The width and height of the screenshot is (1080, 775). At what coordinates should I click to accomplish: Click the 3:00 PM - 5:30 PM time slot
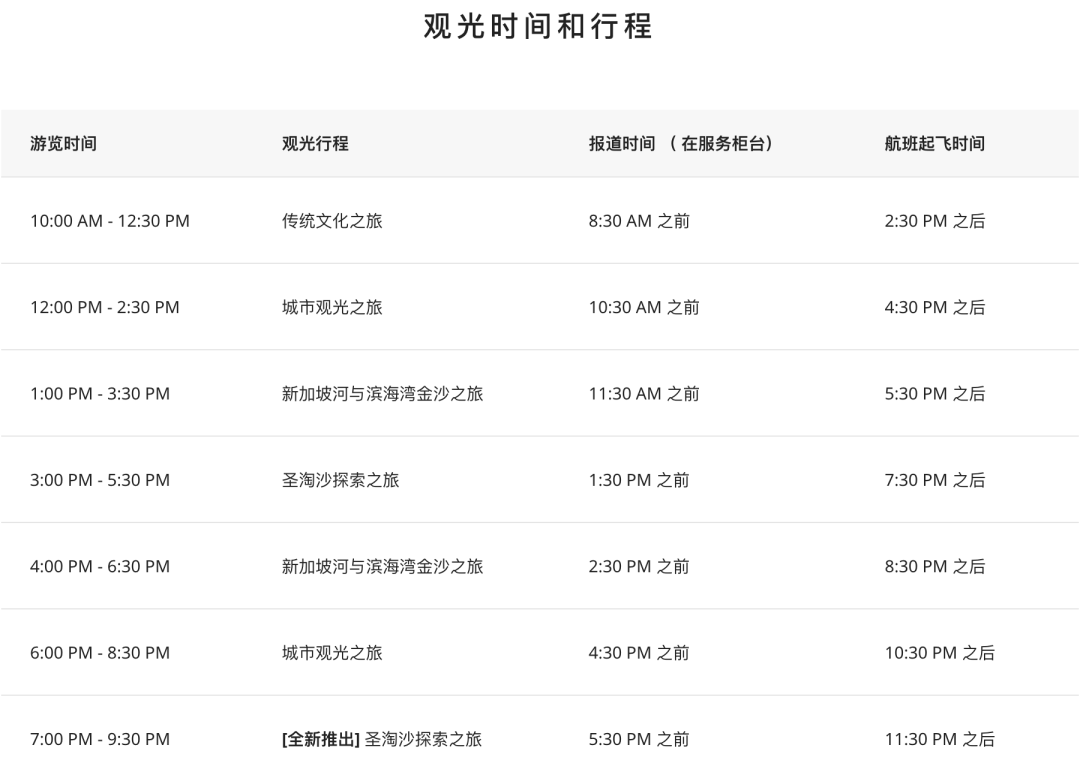[100, 480]
